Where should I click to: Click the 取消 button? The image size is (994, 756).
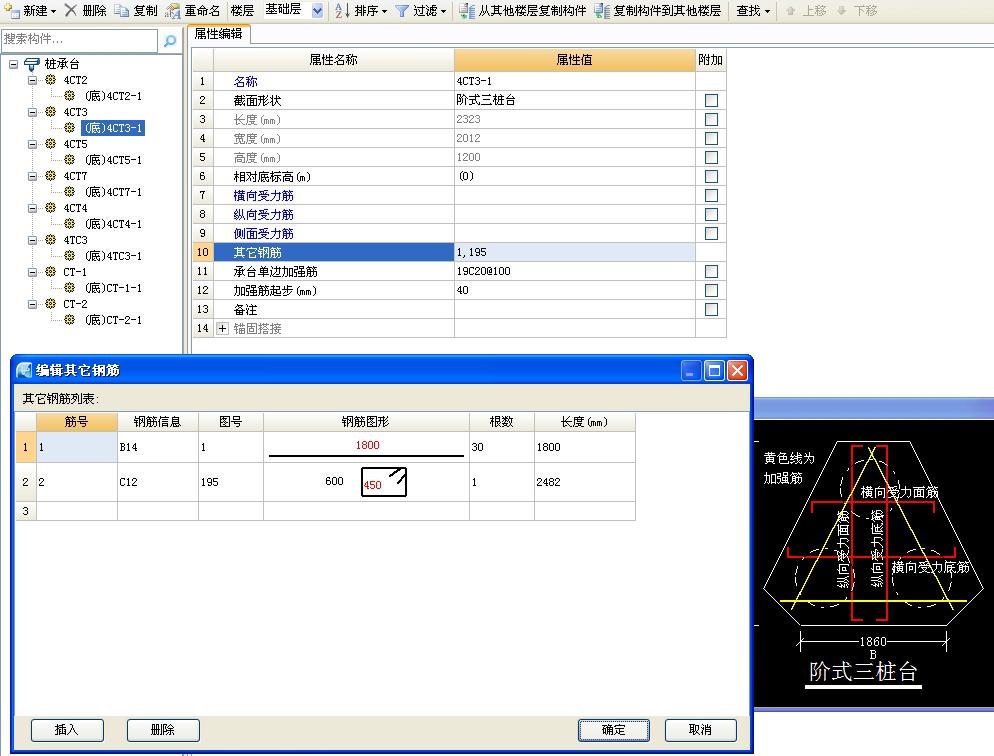(700, 730)
